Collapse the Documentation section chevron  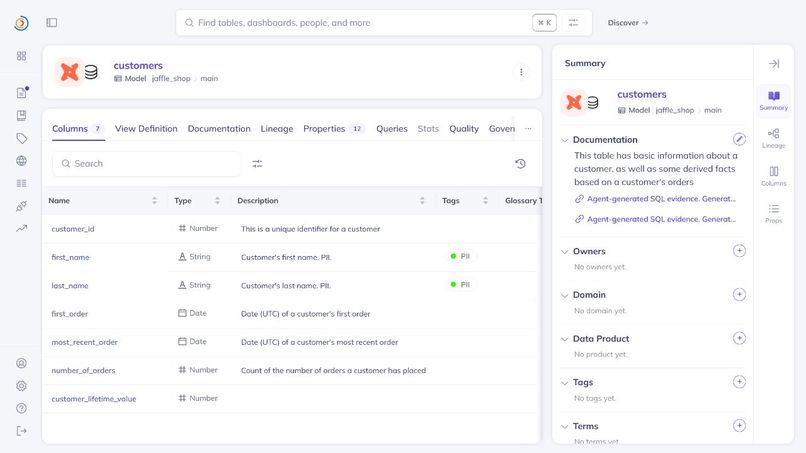click(564, 140)
